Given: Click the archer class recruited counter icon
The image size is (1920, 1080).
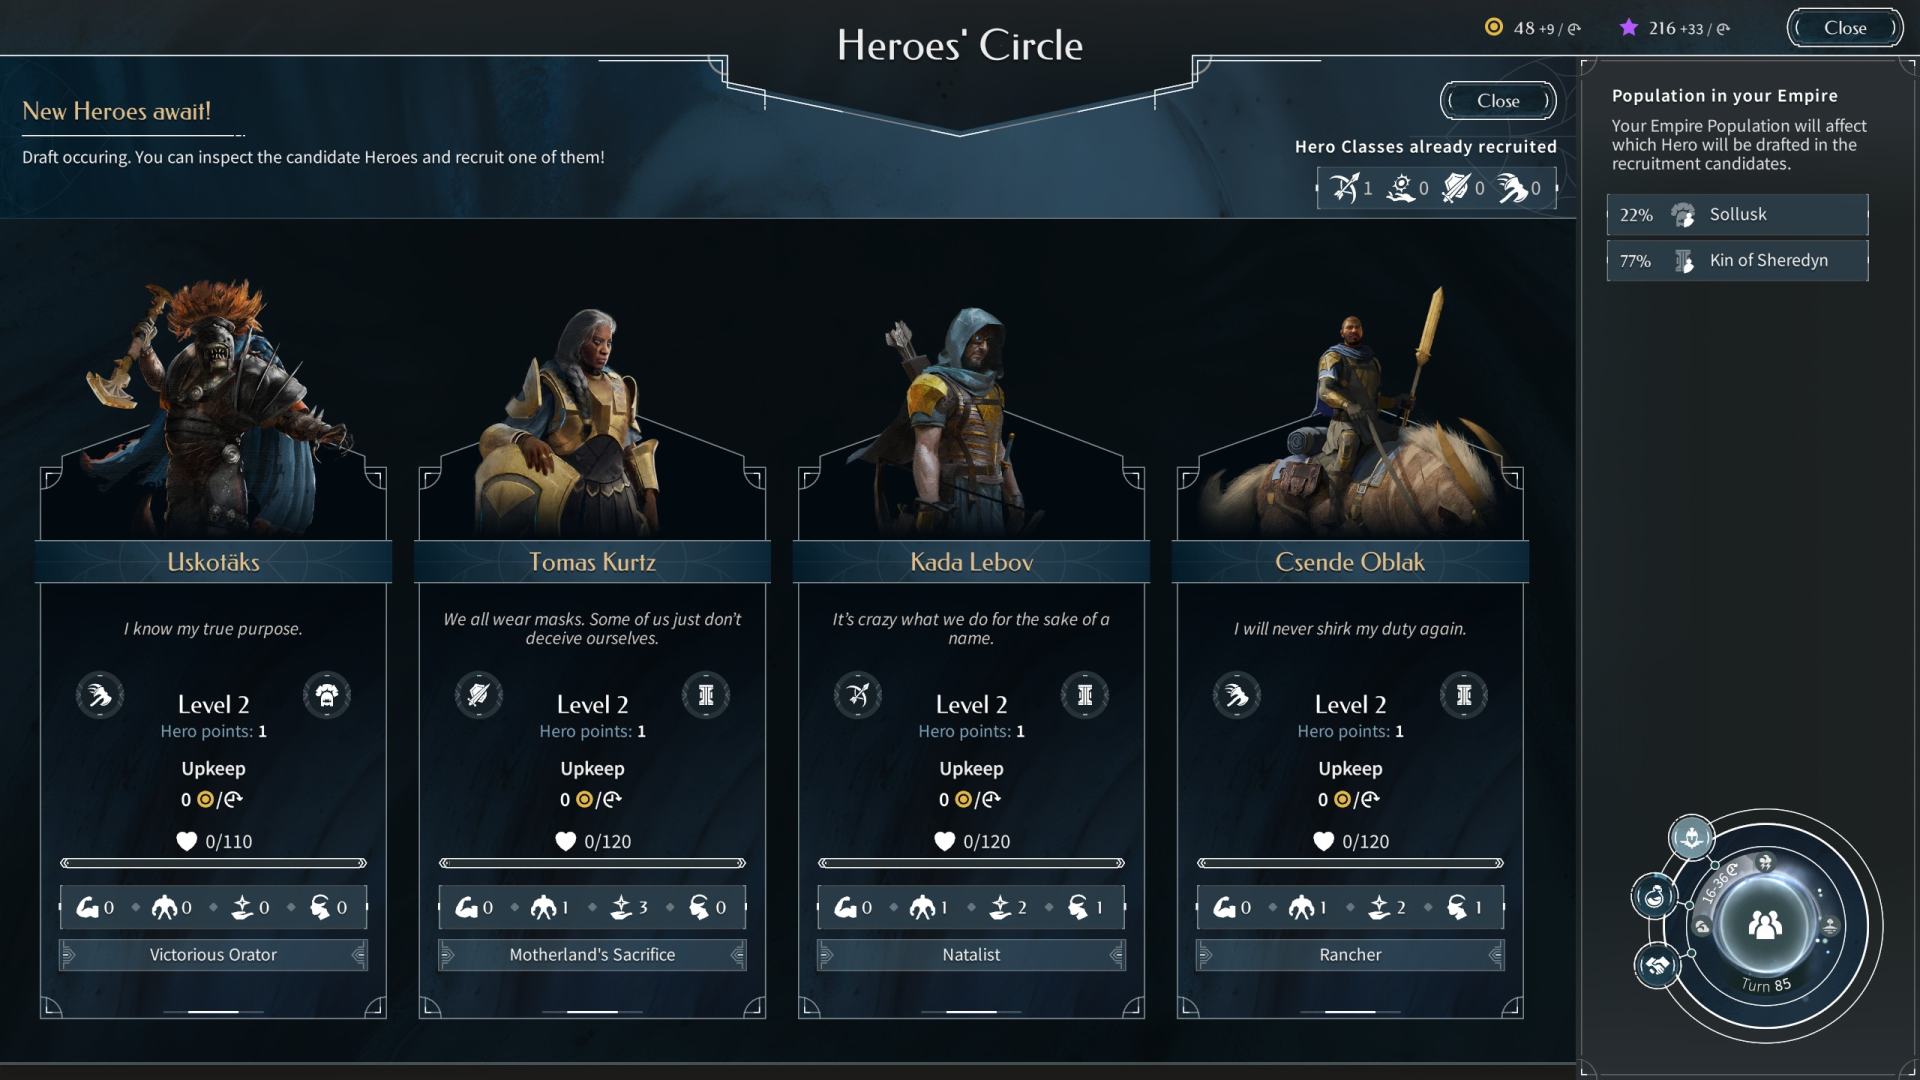Looking at the screenshot, I should tap(1345, 187).
